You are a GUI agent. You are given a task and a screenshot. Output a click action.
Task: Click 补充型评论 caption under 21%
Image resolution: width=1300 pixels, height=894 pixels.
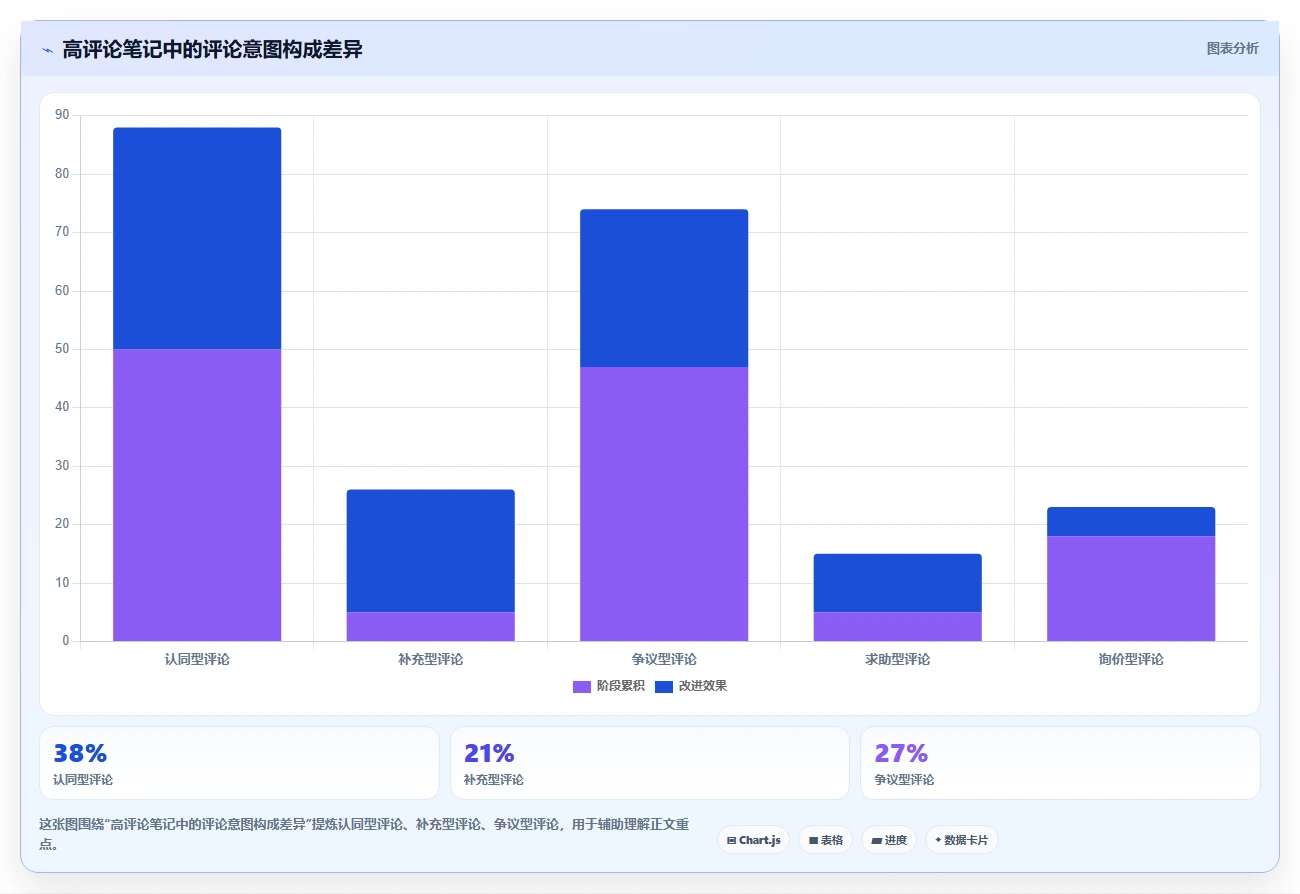(494, 780)
